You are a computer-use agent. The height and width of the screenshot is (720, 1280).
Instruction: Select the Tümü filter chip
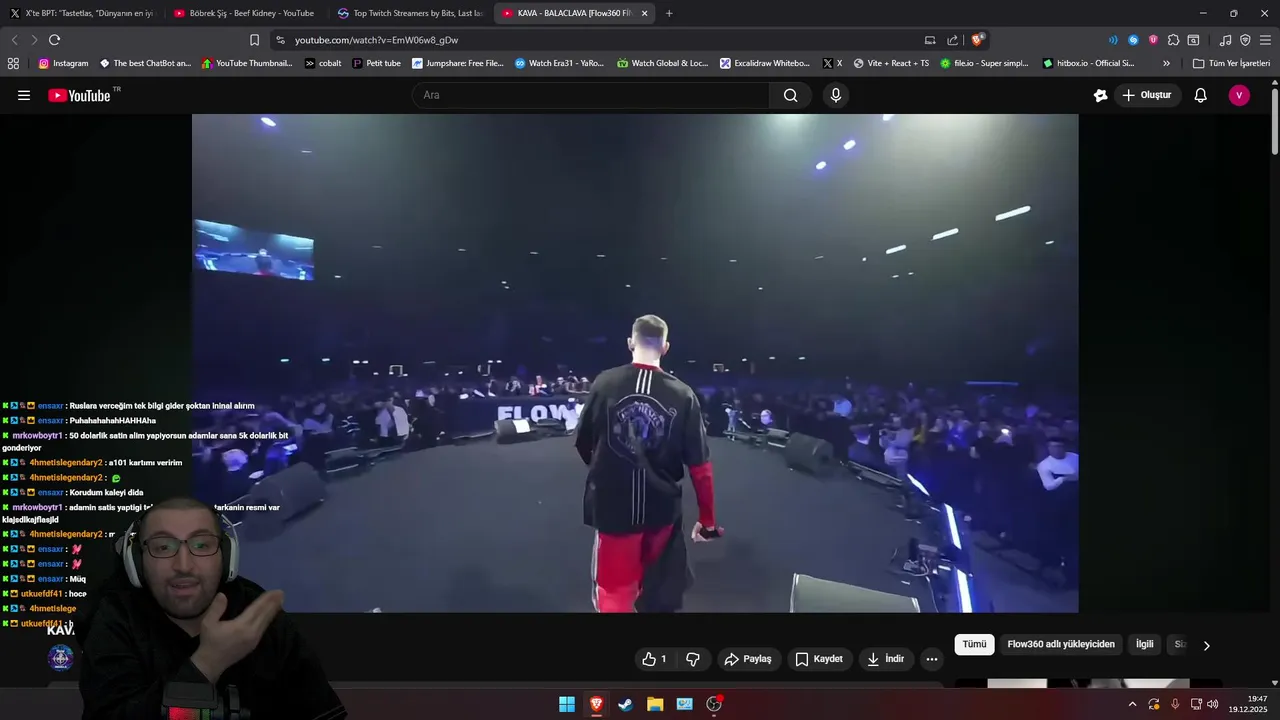[x=974, y=645]
